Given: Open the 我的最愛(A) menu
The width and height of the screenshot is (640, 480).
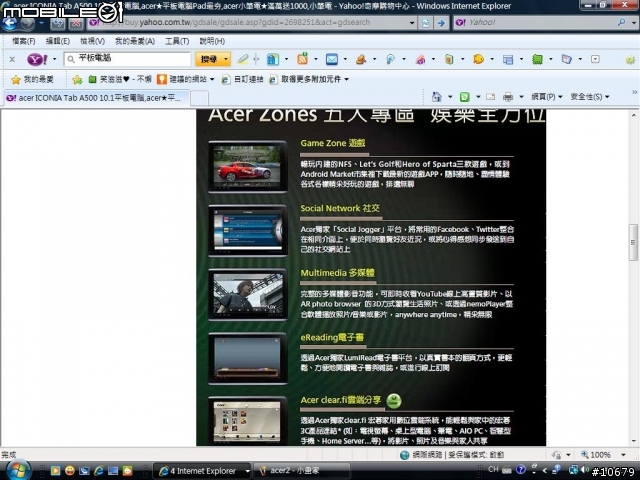Looking at the screenshot, I should 135,41.
